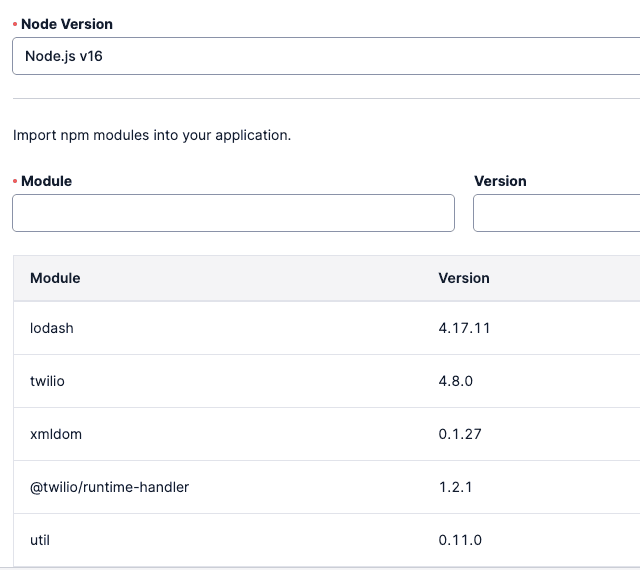
Task: Click the Module name input field
Action: (x=233, y=213)
